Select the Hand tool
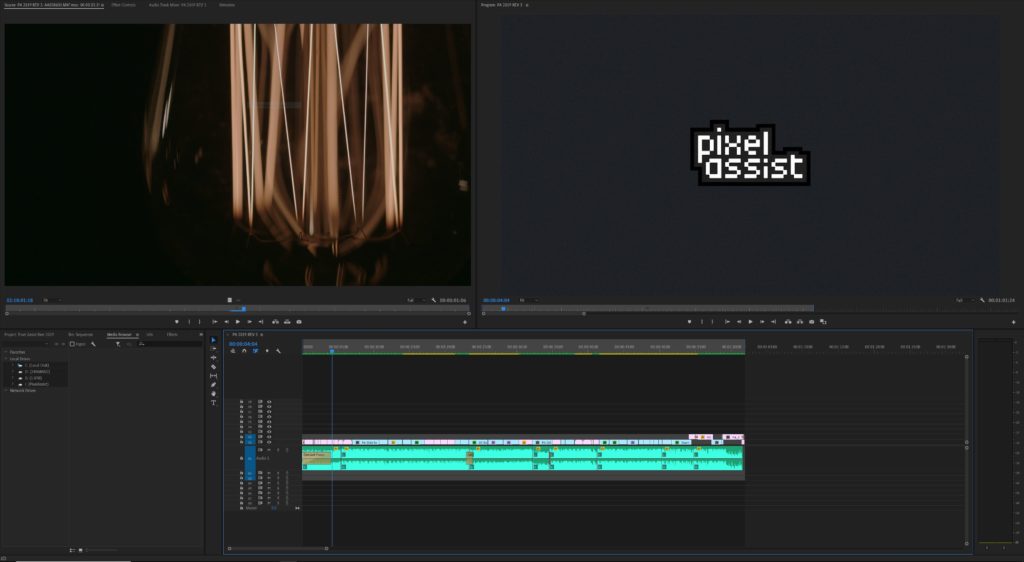This screenshot has width=1024, height=562. tap(214, 394)
